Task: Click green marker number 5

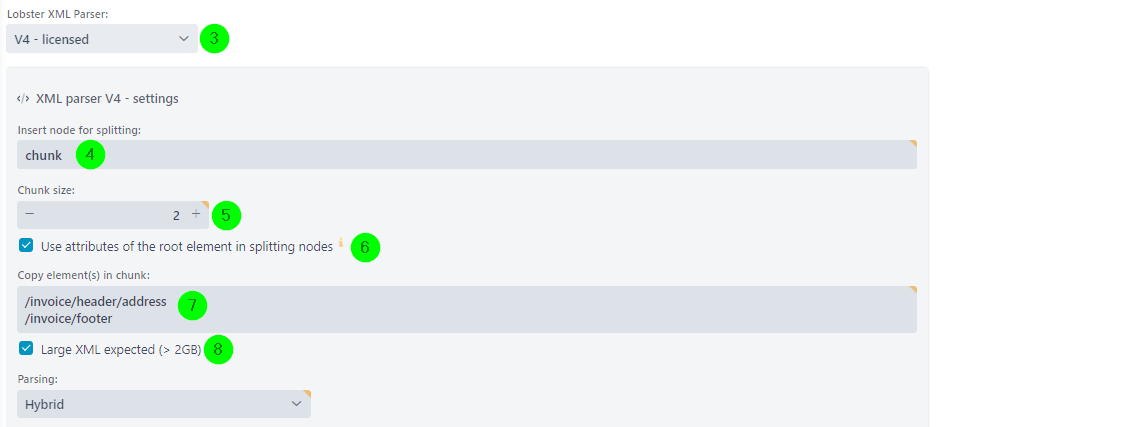Action: click(226, 215)
